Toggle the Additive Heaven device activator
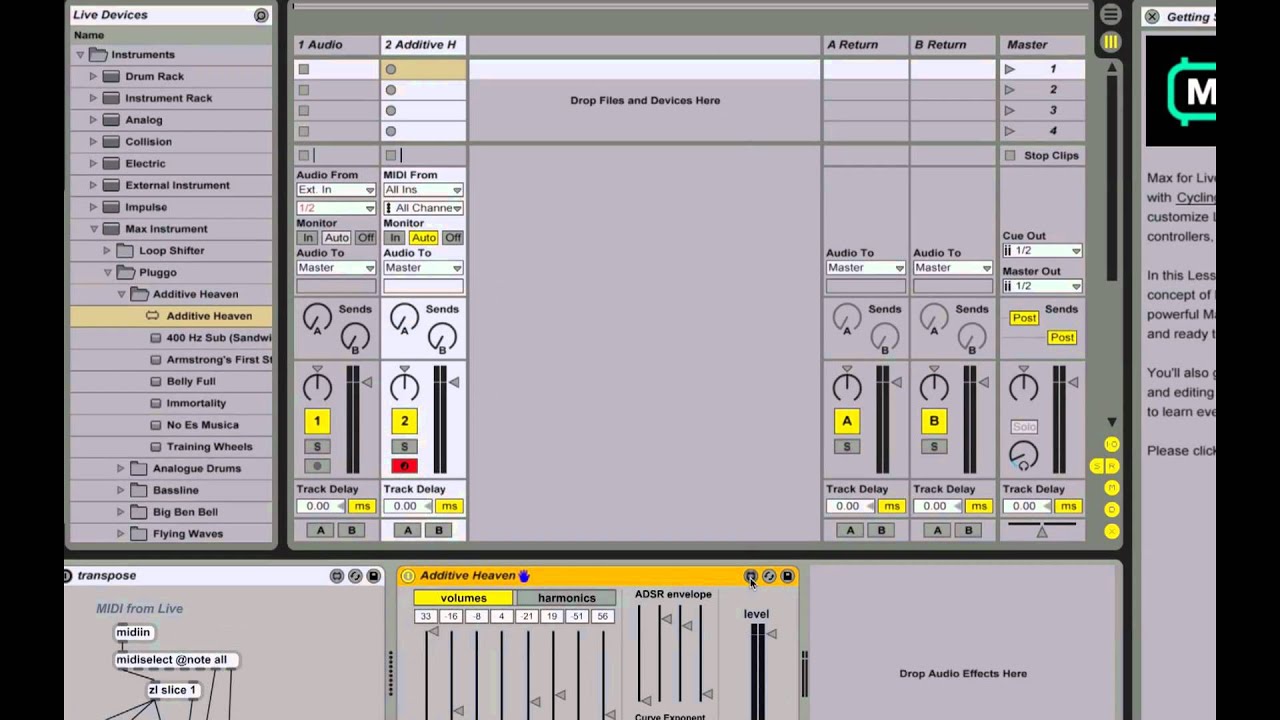The width and height of the screenshot is (1280, 720). pos(408,576)
